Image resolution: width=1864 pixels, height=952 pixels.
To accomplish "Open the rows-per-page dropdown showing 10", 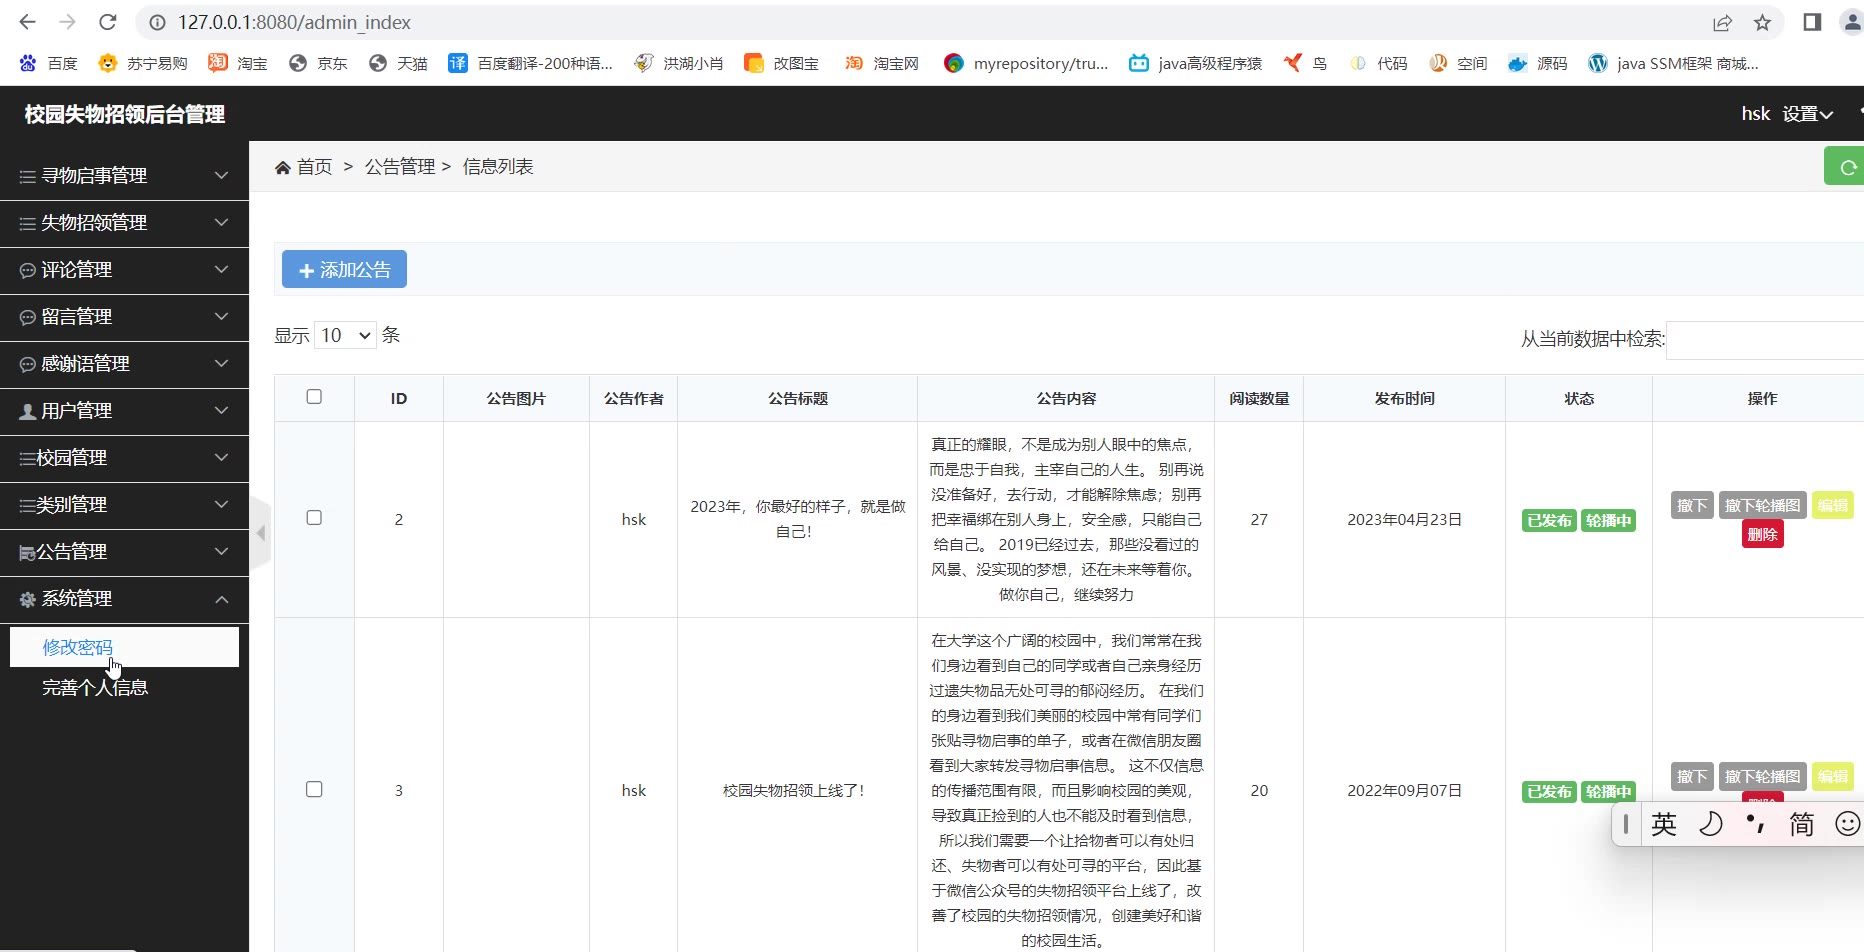I will [x=345, y=335].
